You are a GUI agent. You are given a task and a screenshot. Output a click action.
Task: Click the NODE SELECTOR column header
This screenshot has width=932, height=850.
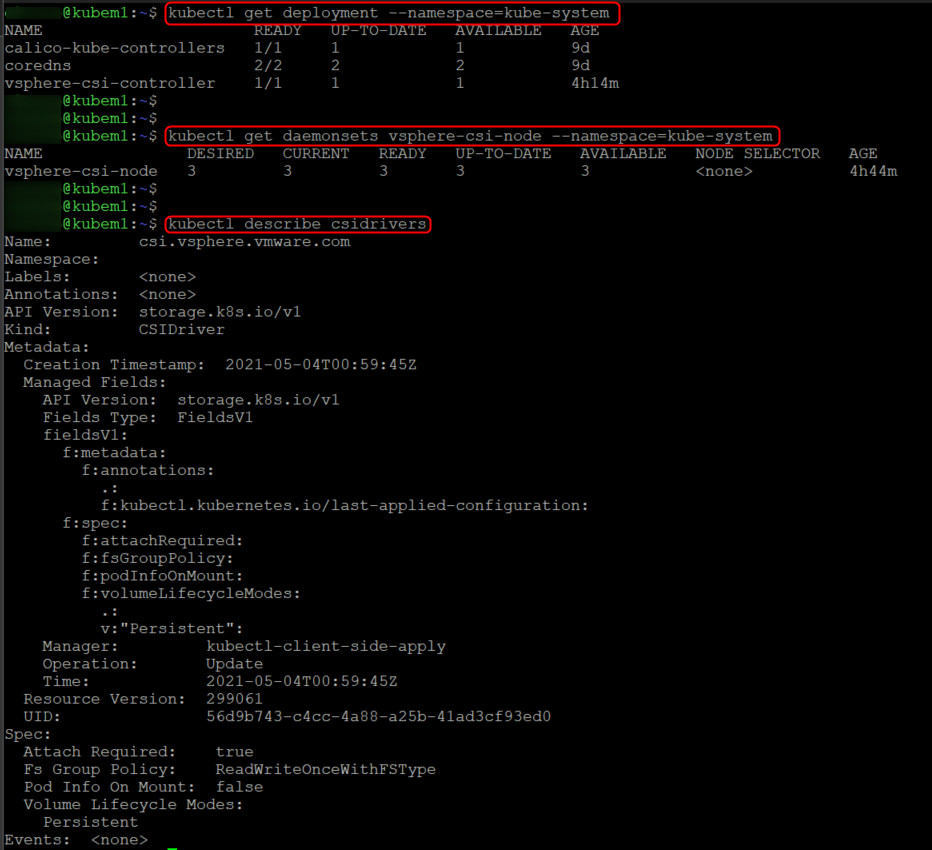pyautogui.click(x=757, y=154)
